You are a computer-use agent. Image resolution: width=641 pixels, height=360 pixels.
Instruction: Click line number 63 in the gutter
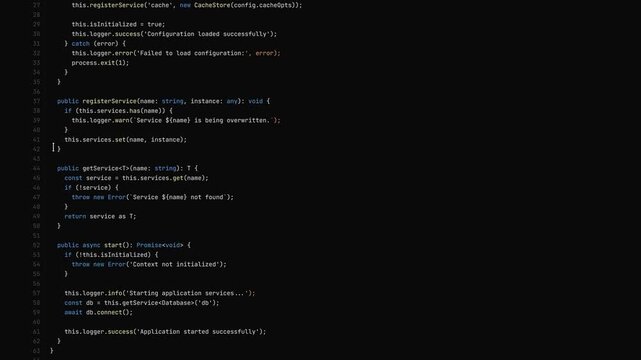point(37,351)
